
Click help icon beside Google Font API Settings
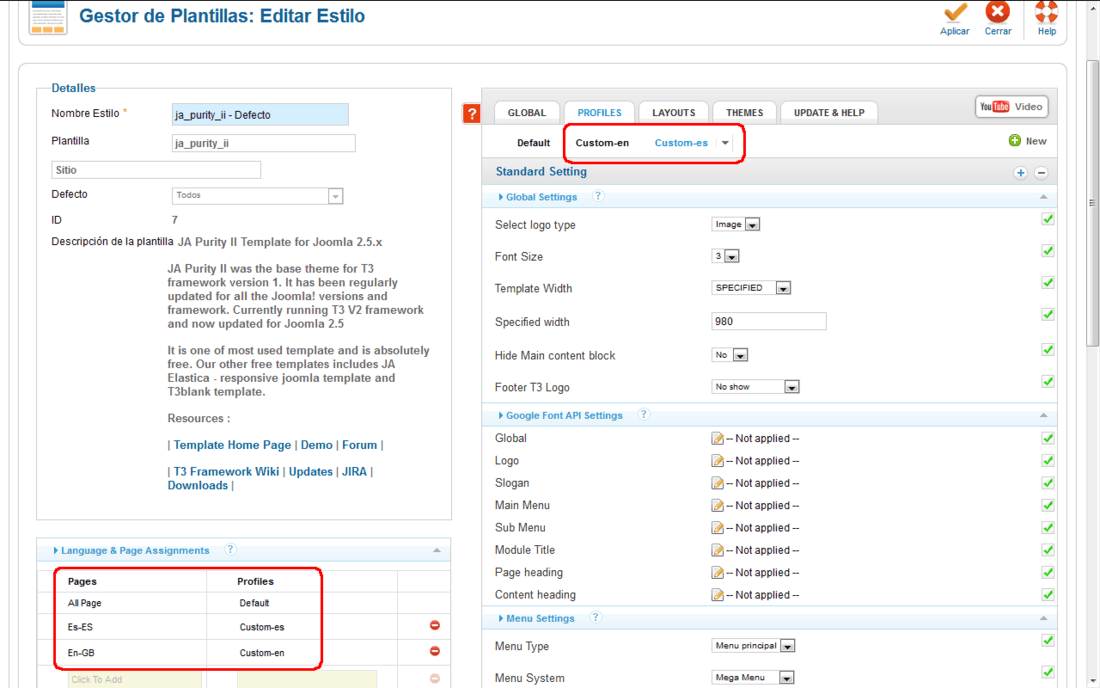tap(643, 414)
